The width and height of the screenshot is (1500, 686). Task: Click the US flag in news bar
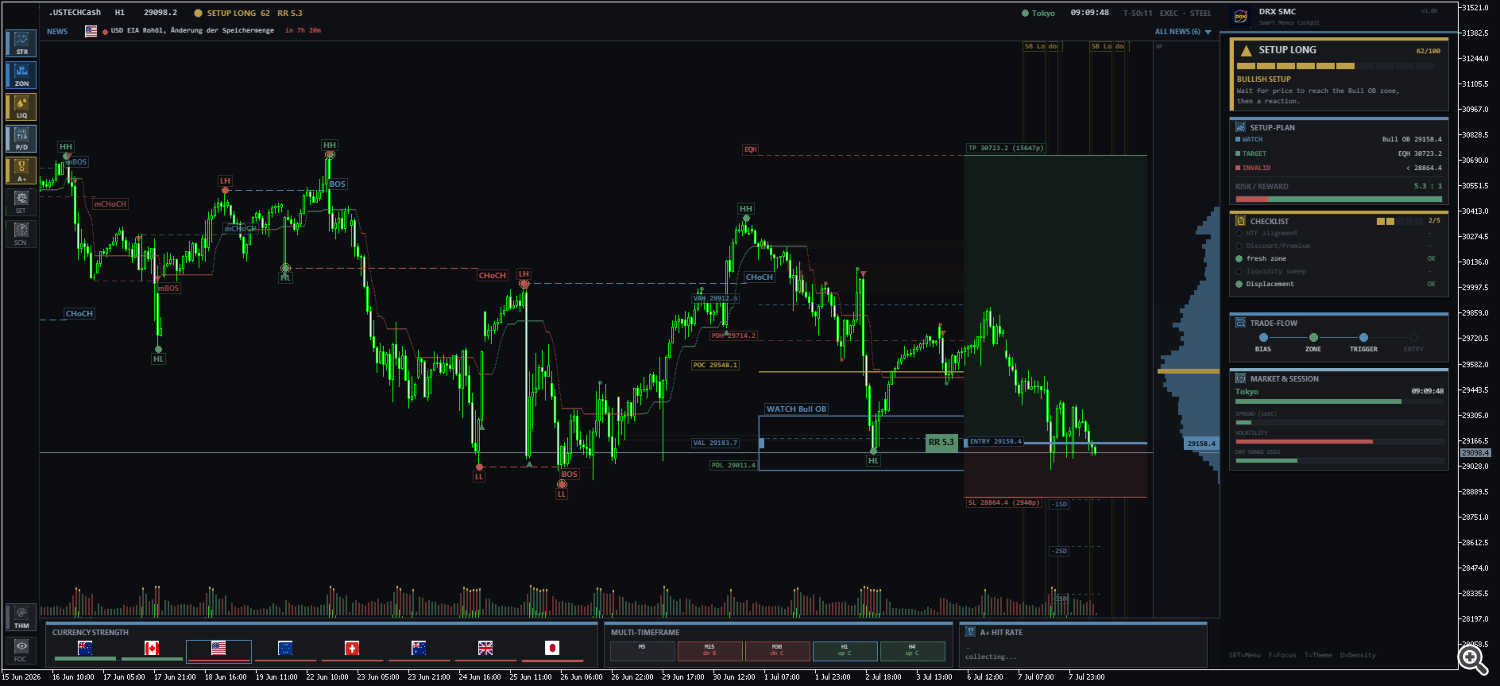pos(91,31)
